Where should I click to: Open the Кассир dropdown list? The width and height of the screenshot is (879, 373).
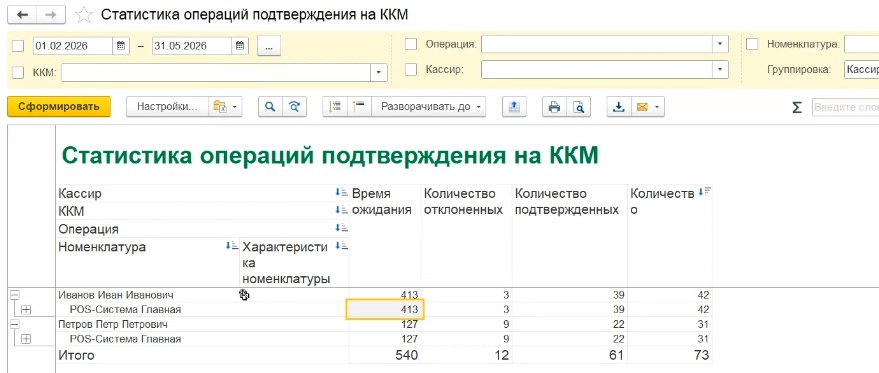pos(720,70)
